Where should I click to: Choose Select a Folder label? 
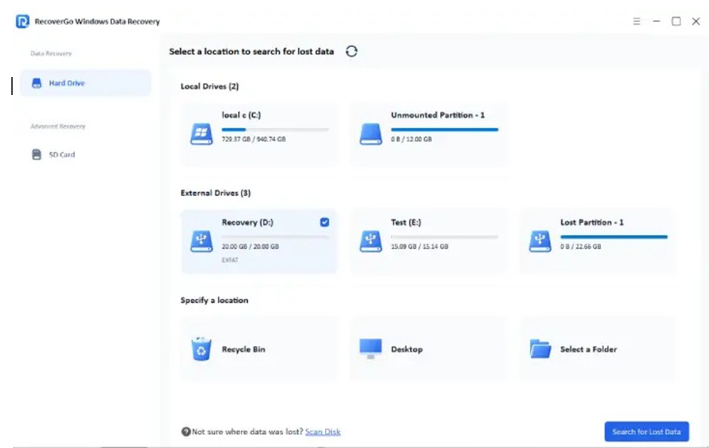point(588,349)
